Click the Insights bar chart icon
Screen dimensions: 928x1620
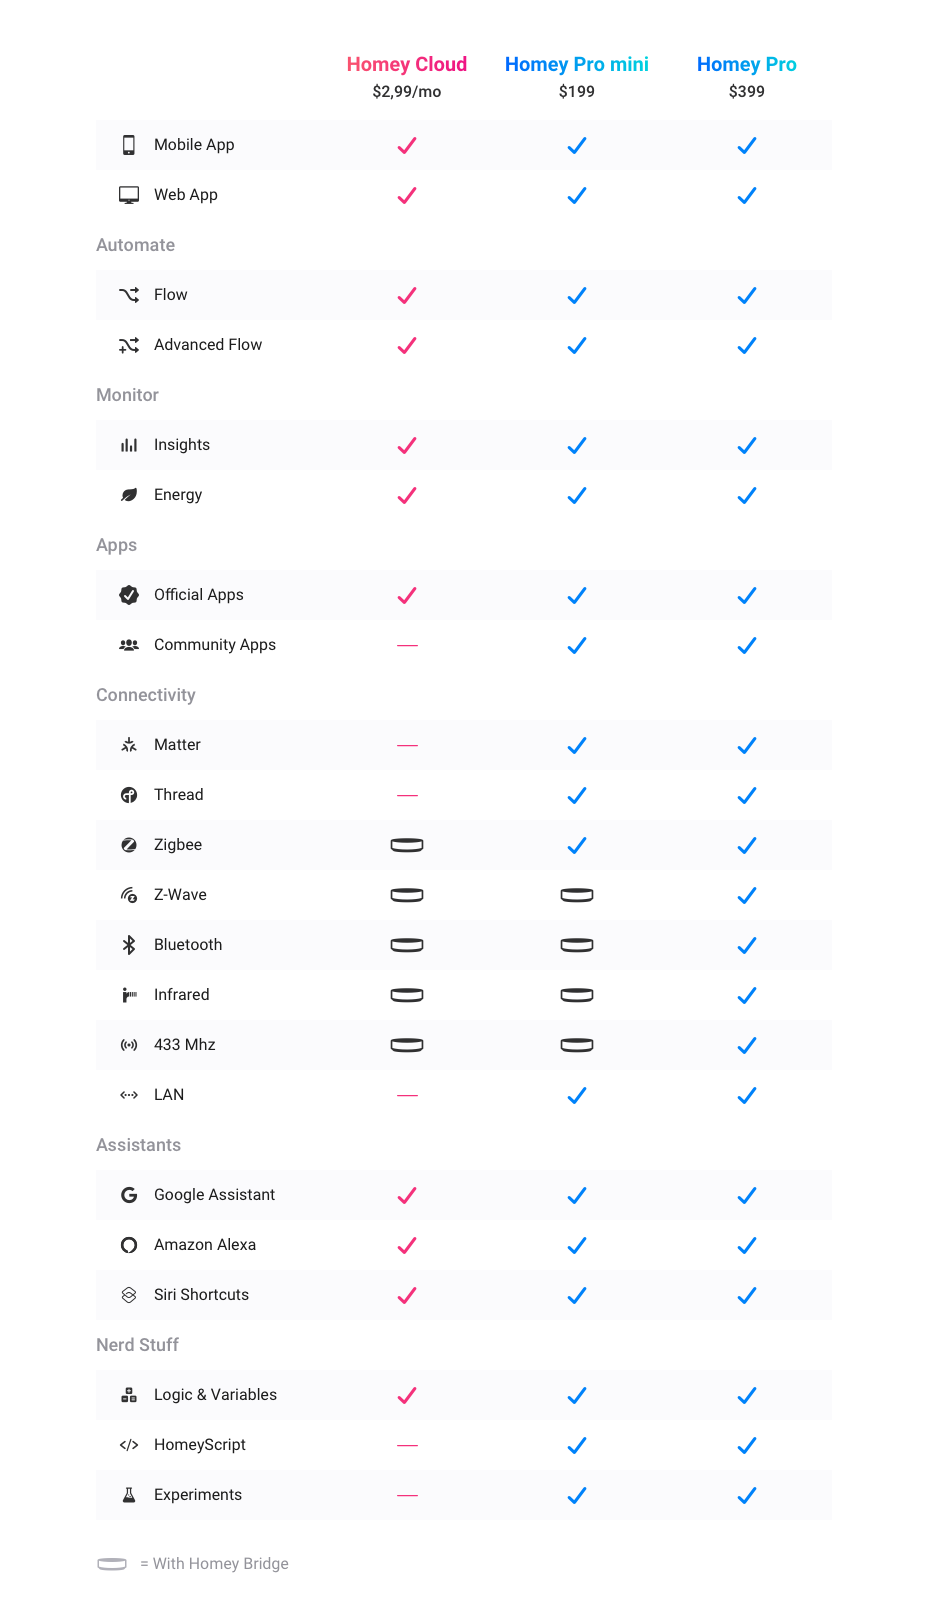coord(129,445)
